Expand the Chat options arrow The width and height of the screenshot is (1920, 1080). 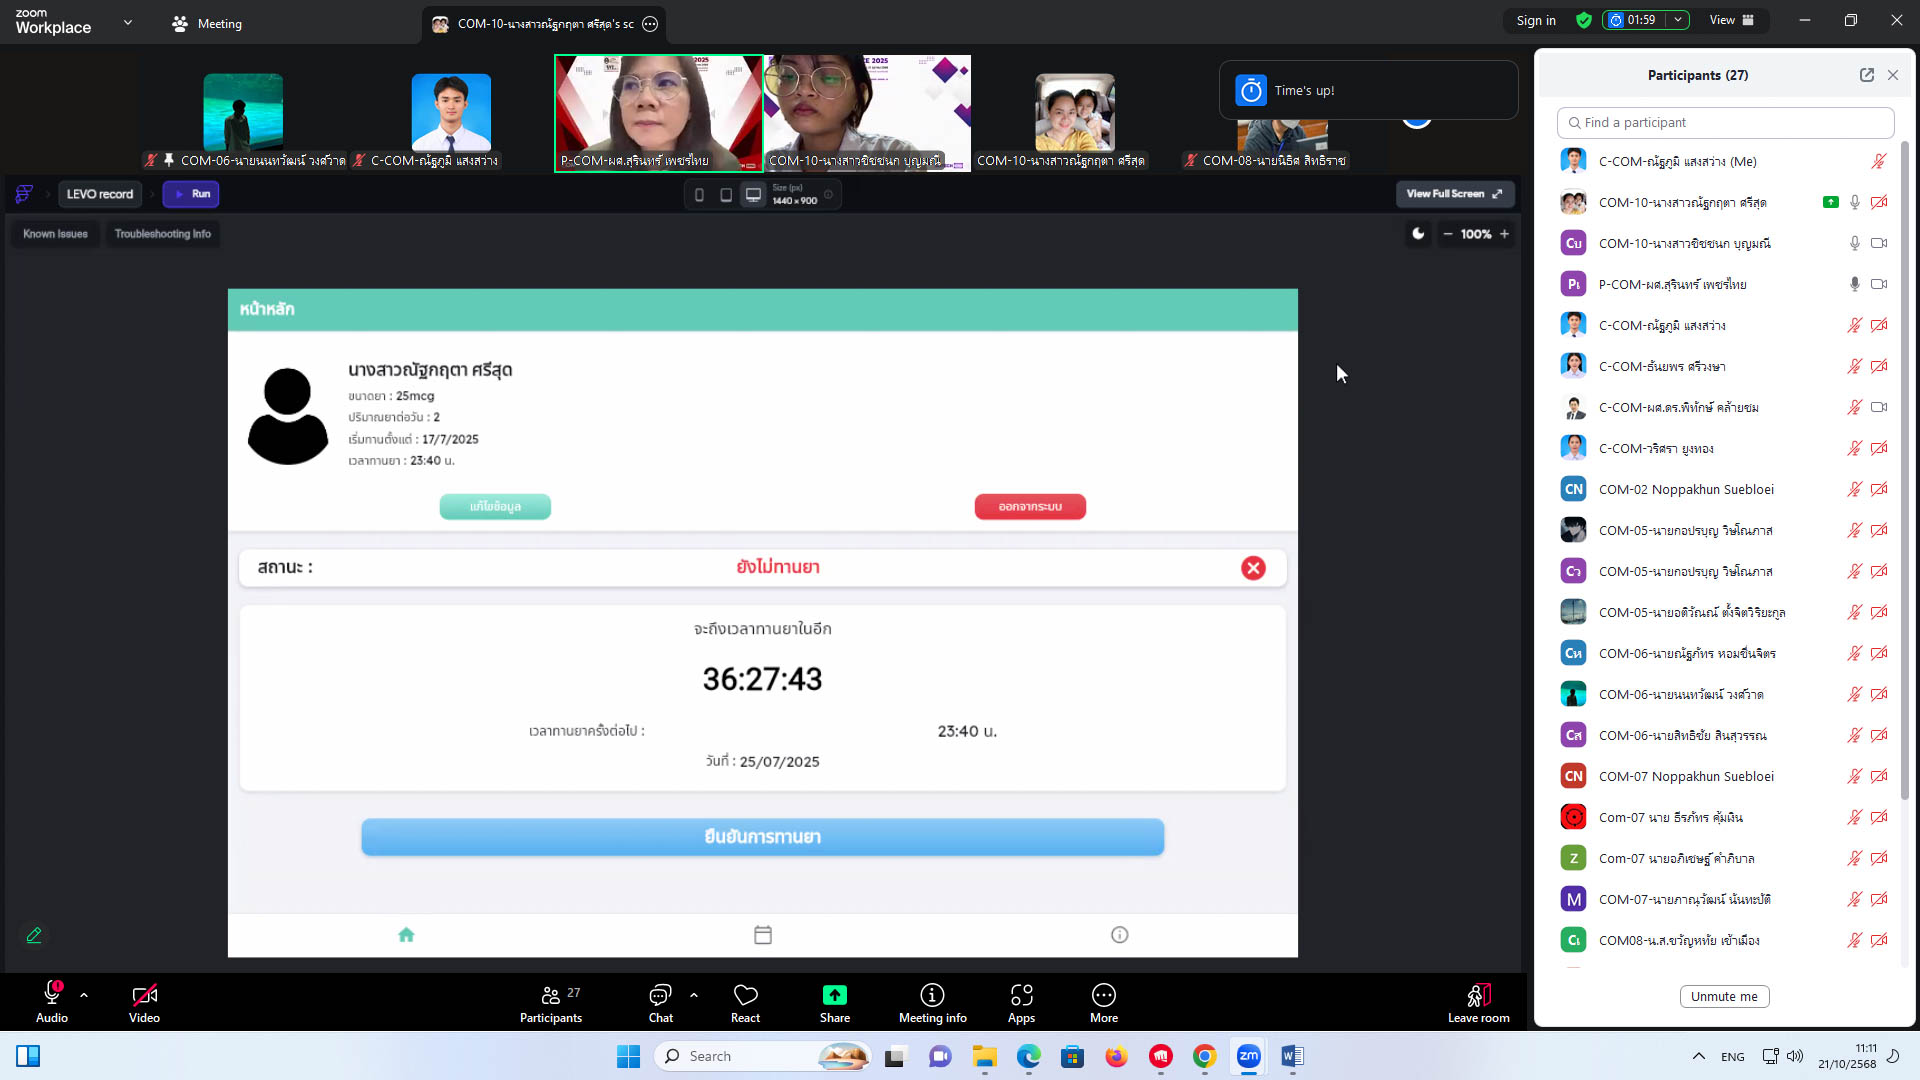tap(694, 995)
